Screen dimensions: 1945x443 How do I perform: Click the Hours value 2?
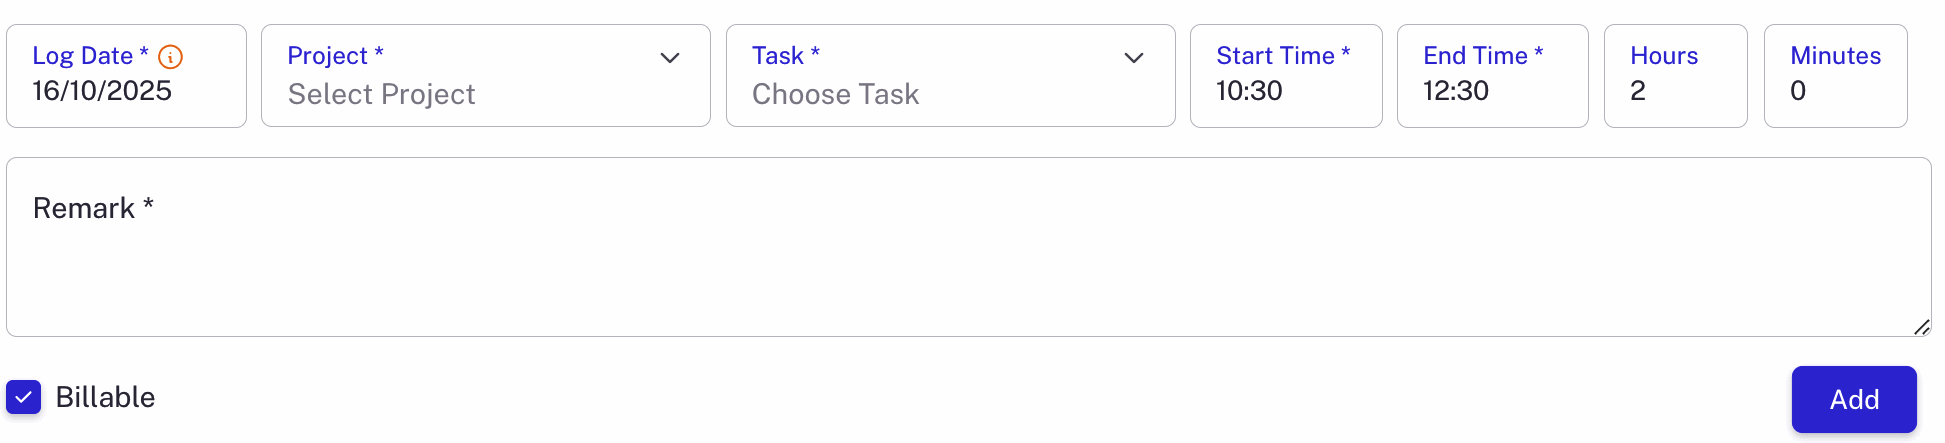click(x=1638, y=91)
